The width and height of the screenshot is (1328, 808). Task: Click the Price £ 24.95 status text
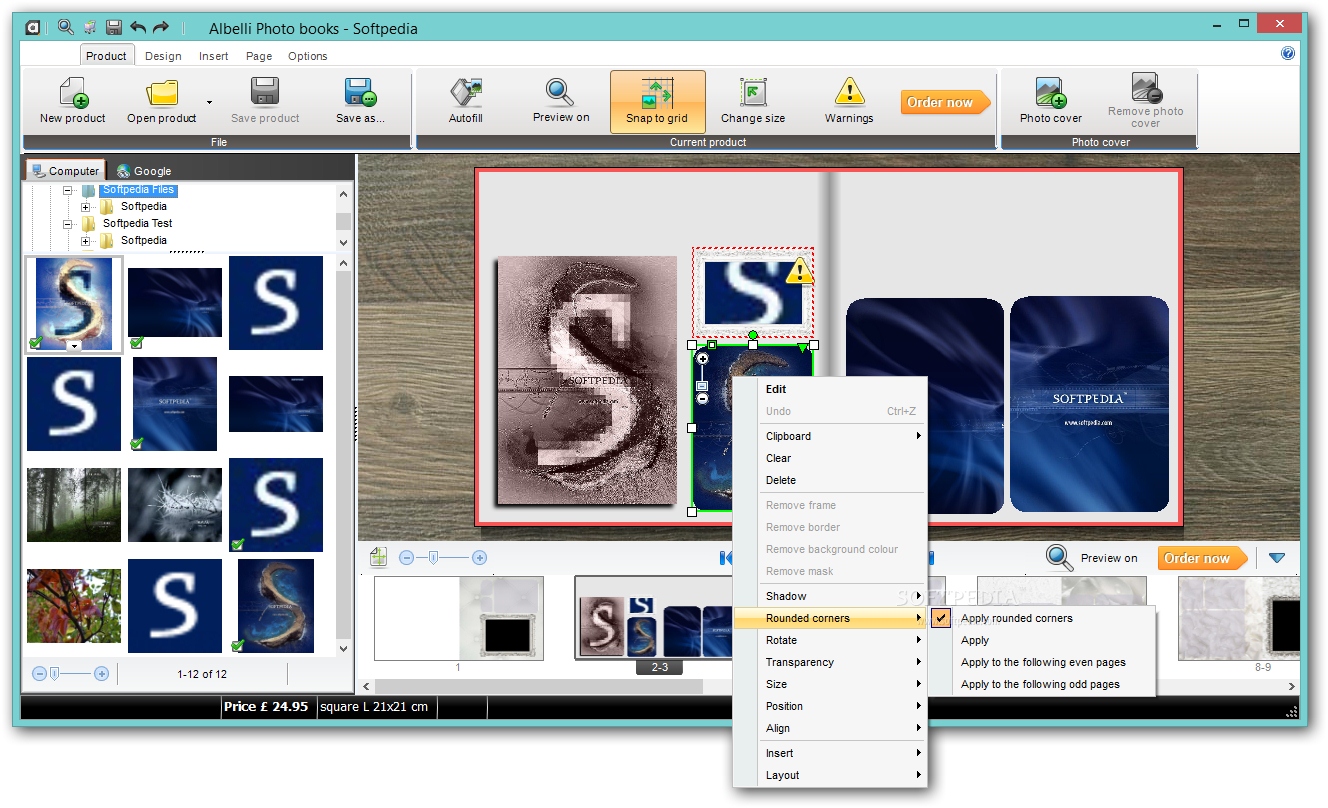click(x=265, y=706)
